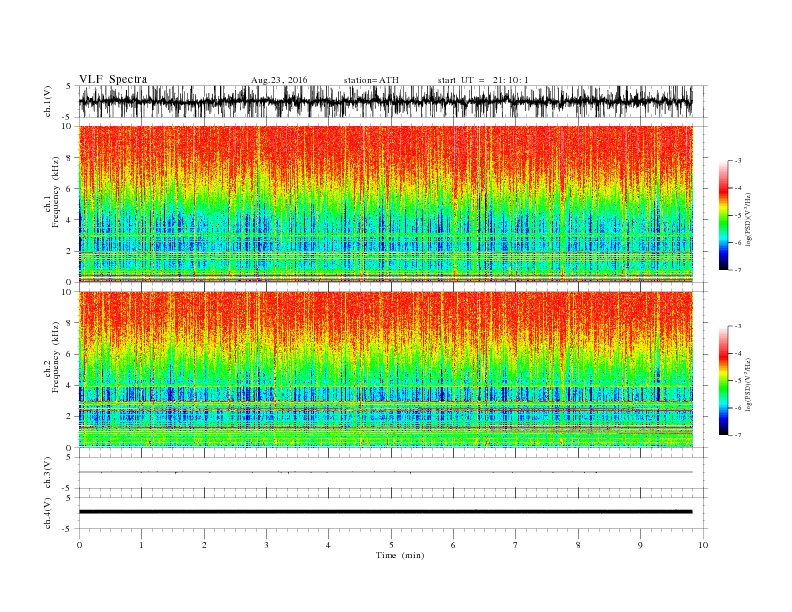Click inside the ch.1 spectrogram panel
The width and height of the screenshot is (792, 612).
click(x=385, y=204)
